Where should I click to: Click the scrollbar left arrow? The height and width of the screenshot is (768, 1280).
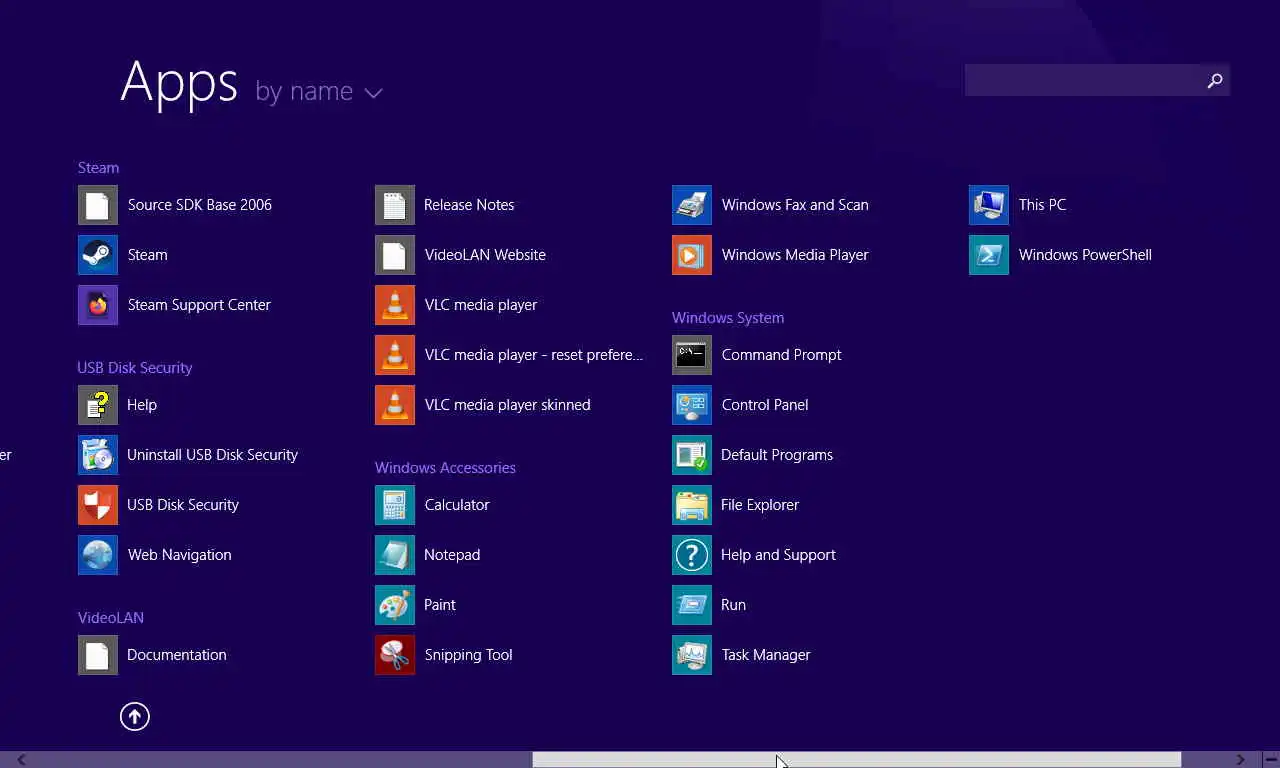(22, 760)
